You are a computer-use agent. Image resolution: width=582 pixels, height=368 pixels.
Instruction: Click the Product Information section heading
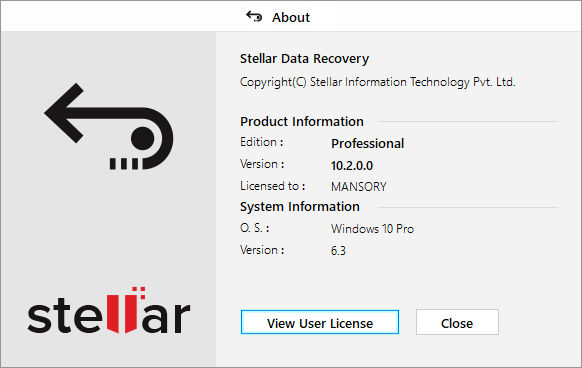tap(302, 121)
